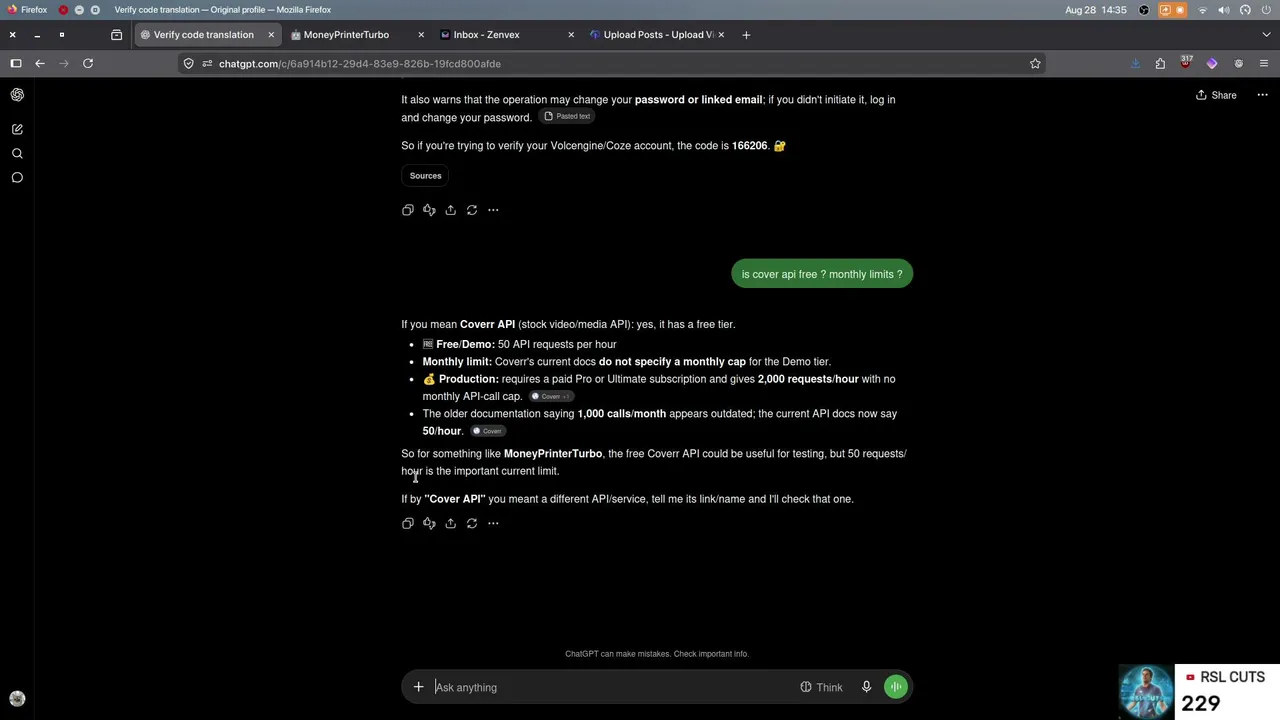Click the bold MoneyPrinterTurbo text in the response
Viewport: 1280px width, 720px height.
553,454
